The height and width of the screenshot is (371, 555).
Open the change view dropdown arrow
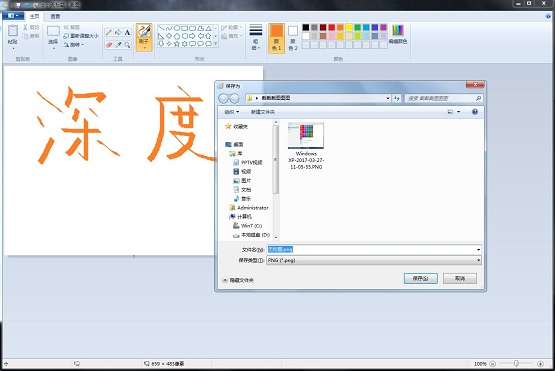point(459,112)
